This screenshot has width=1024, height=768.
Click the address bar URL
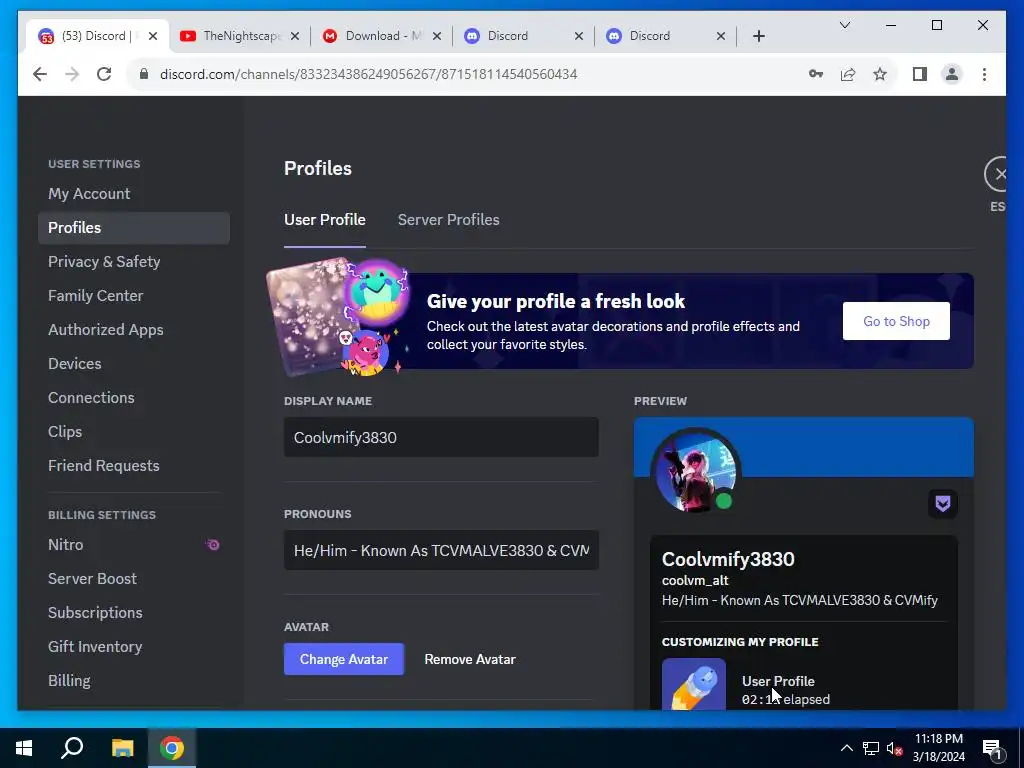tap(368, 74)
